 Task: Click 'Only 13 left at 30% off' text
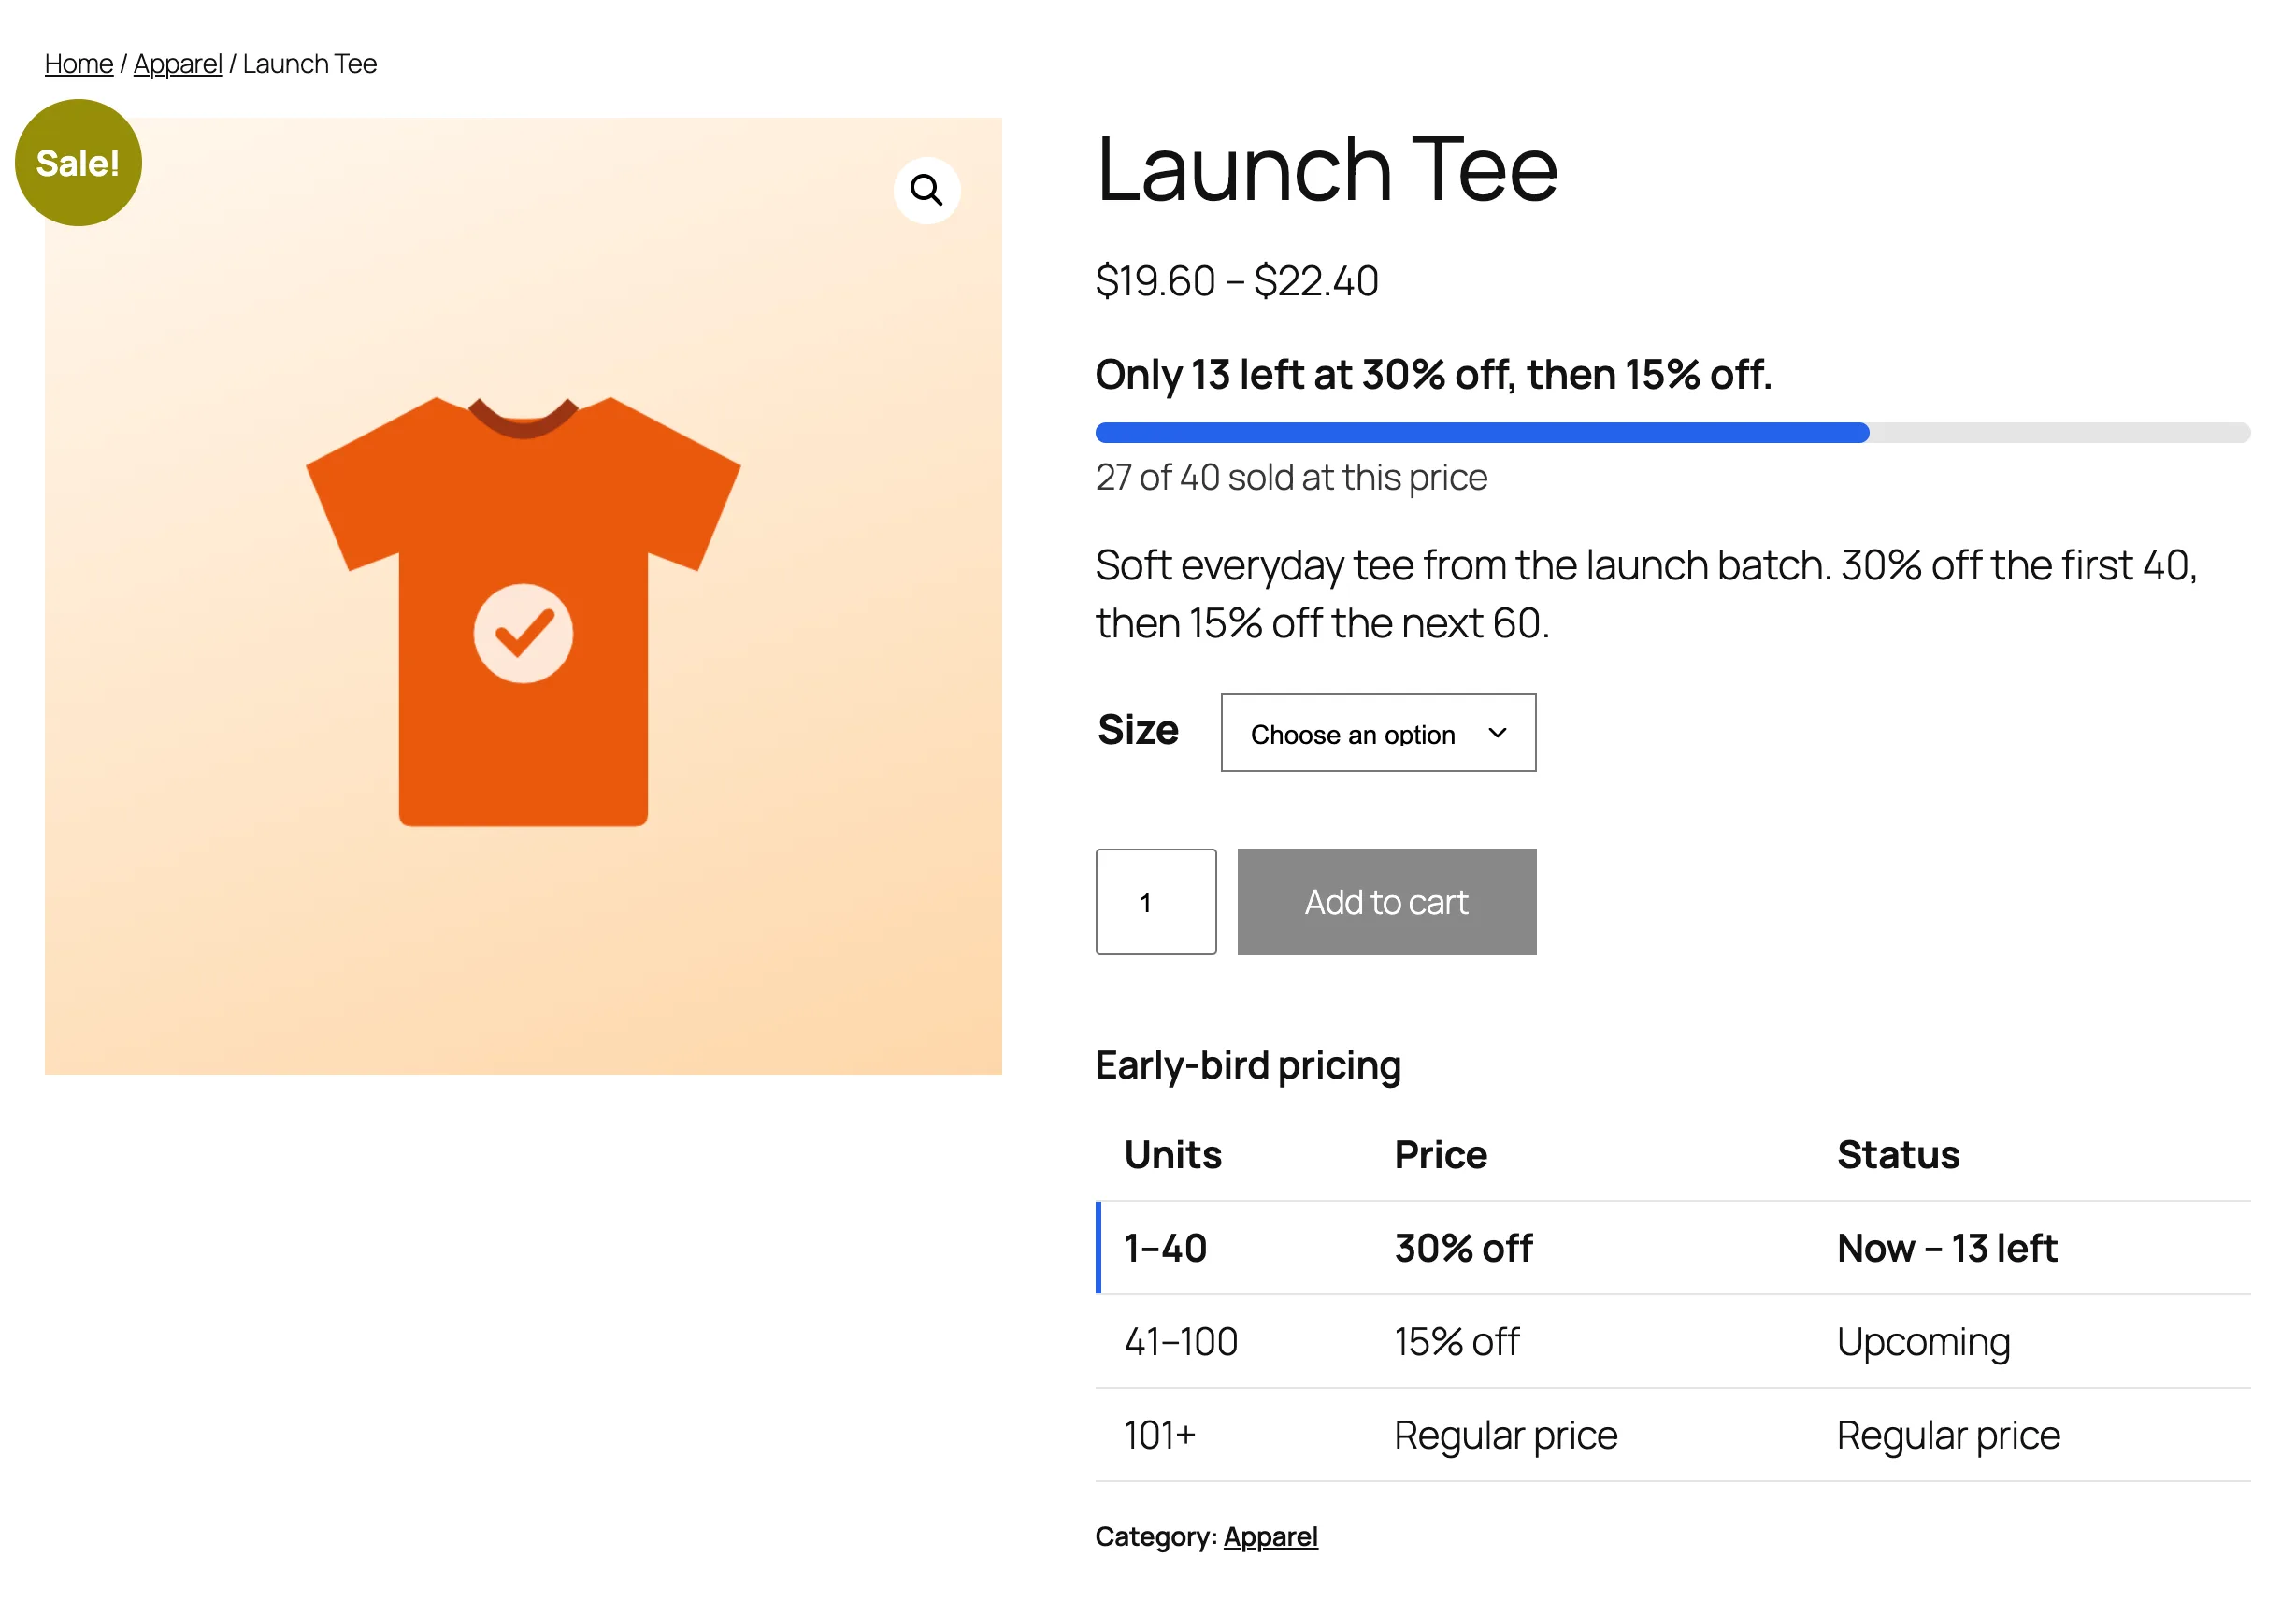click(1433, 374)
